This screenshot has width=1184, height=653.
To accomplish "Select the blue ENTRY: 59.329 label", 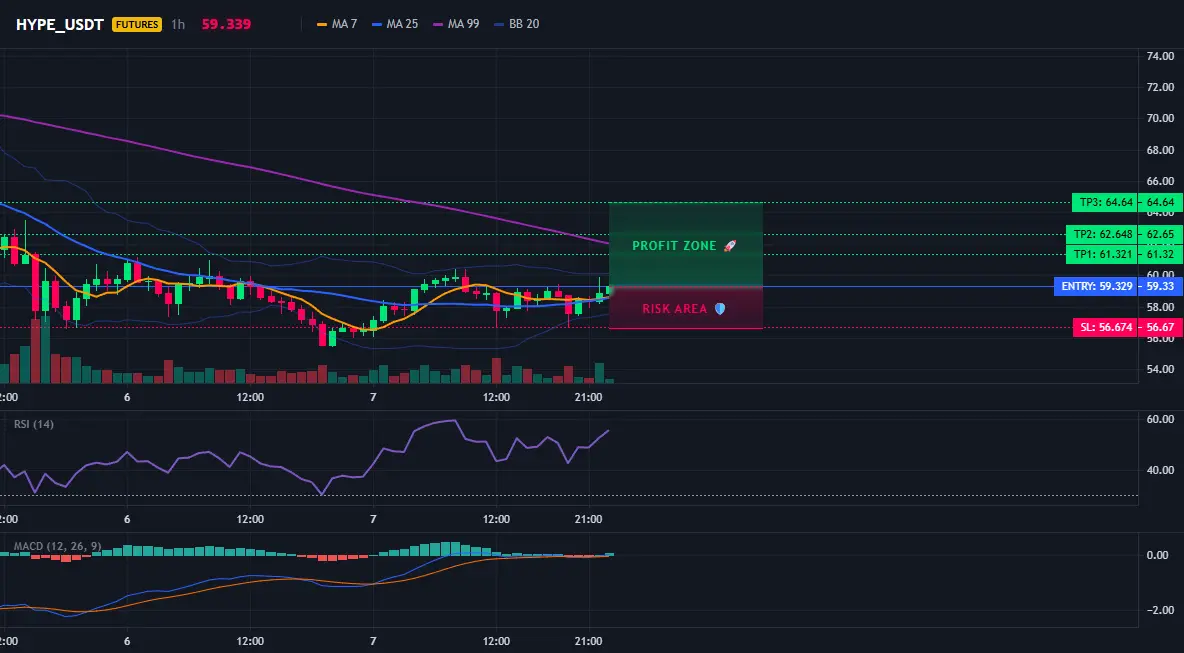I will 1096,286.
